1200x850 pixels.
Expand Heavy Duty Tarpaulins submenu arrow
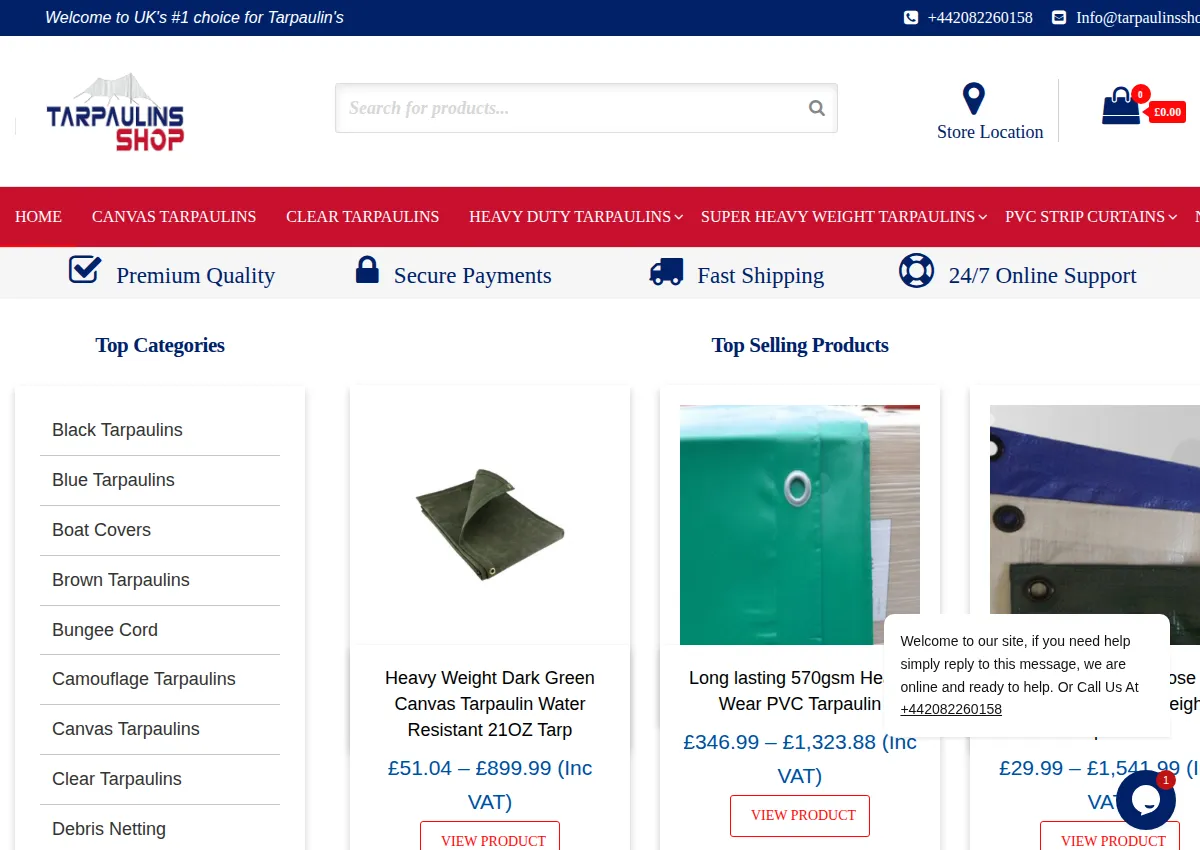tap(678, 217)
